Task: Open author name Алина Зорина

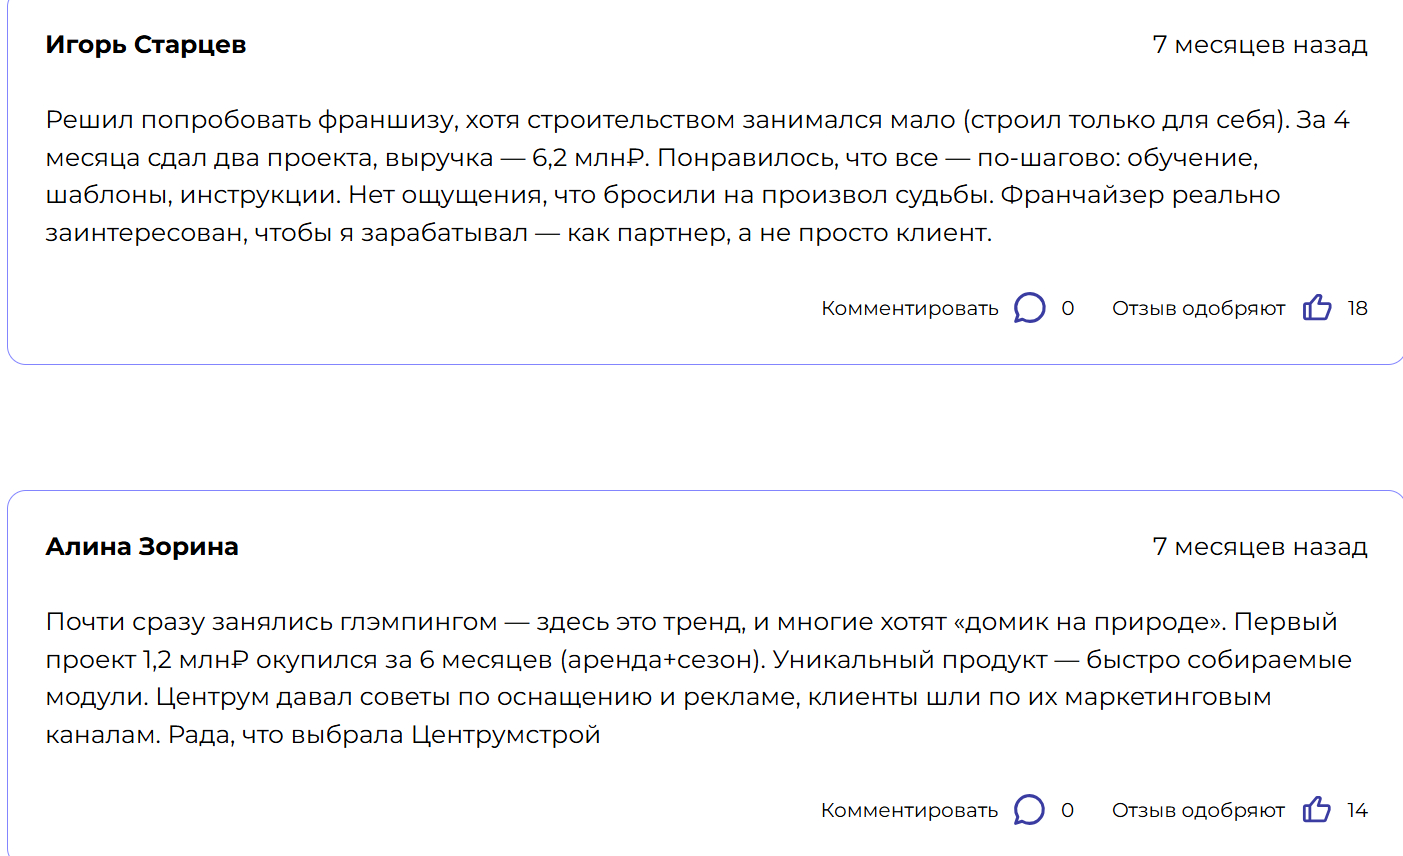Action: coord(142,547)
